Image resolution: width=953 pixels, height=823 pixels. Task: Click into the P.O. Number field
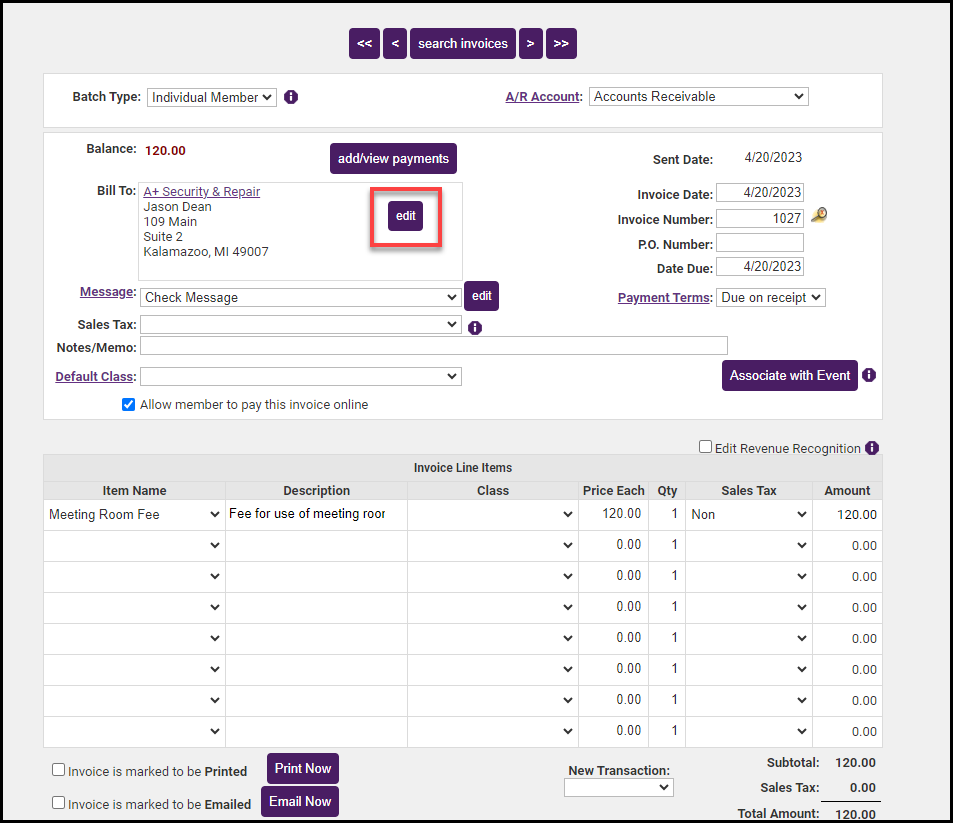point(759,243)
